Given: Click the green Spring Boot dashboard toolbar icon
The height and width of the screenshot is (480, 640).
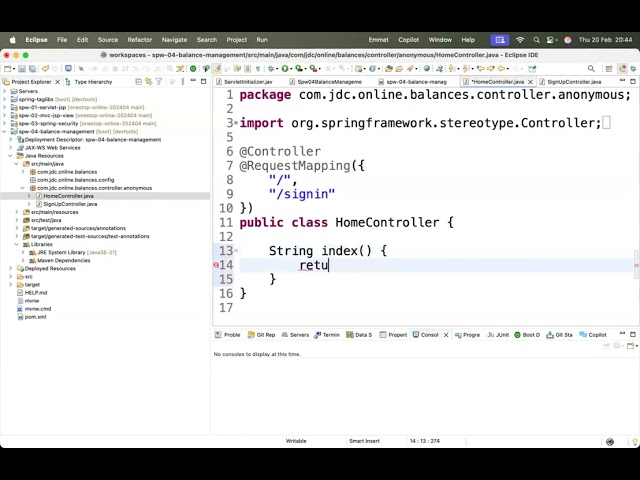Looking at the screenshot, I should coord(193,69).
